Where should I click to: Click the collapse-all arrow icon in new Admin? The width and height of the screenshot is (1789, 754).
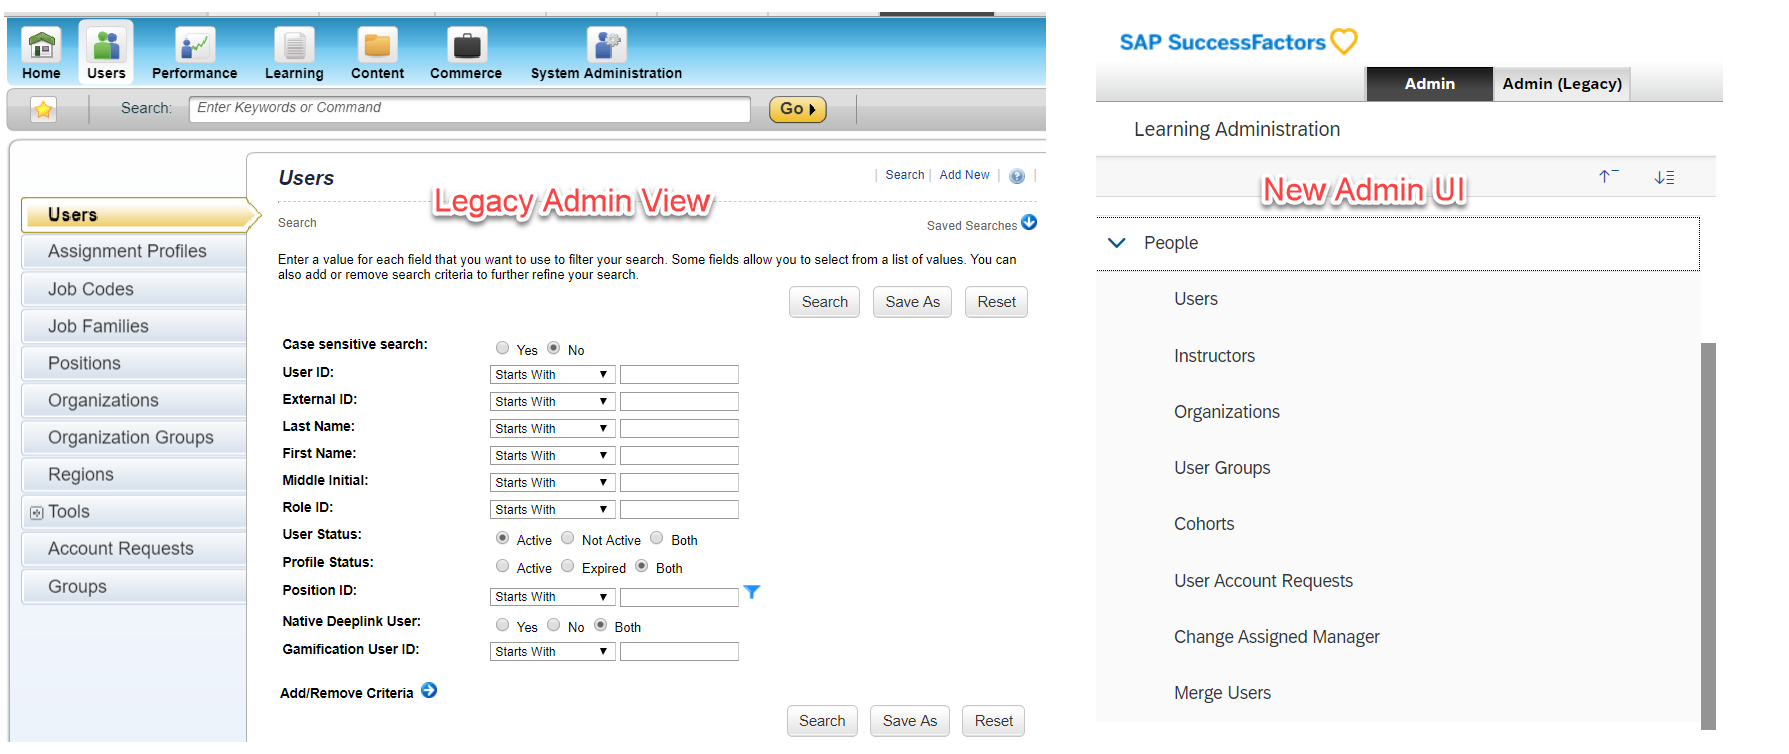point(1608,177)
